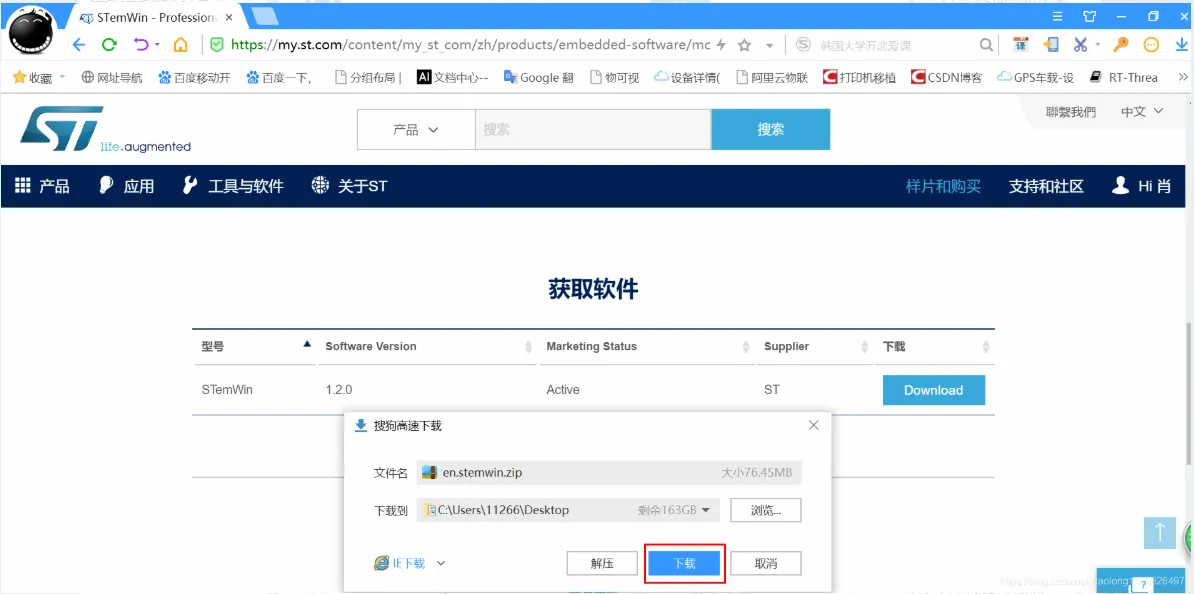
Task: Open the CSDN博客 bookmark
Action: [947, 78]
